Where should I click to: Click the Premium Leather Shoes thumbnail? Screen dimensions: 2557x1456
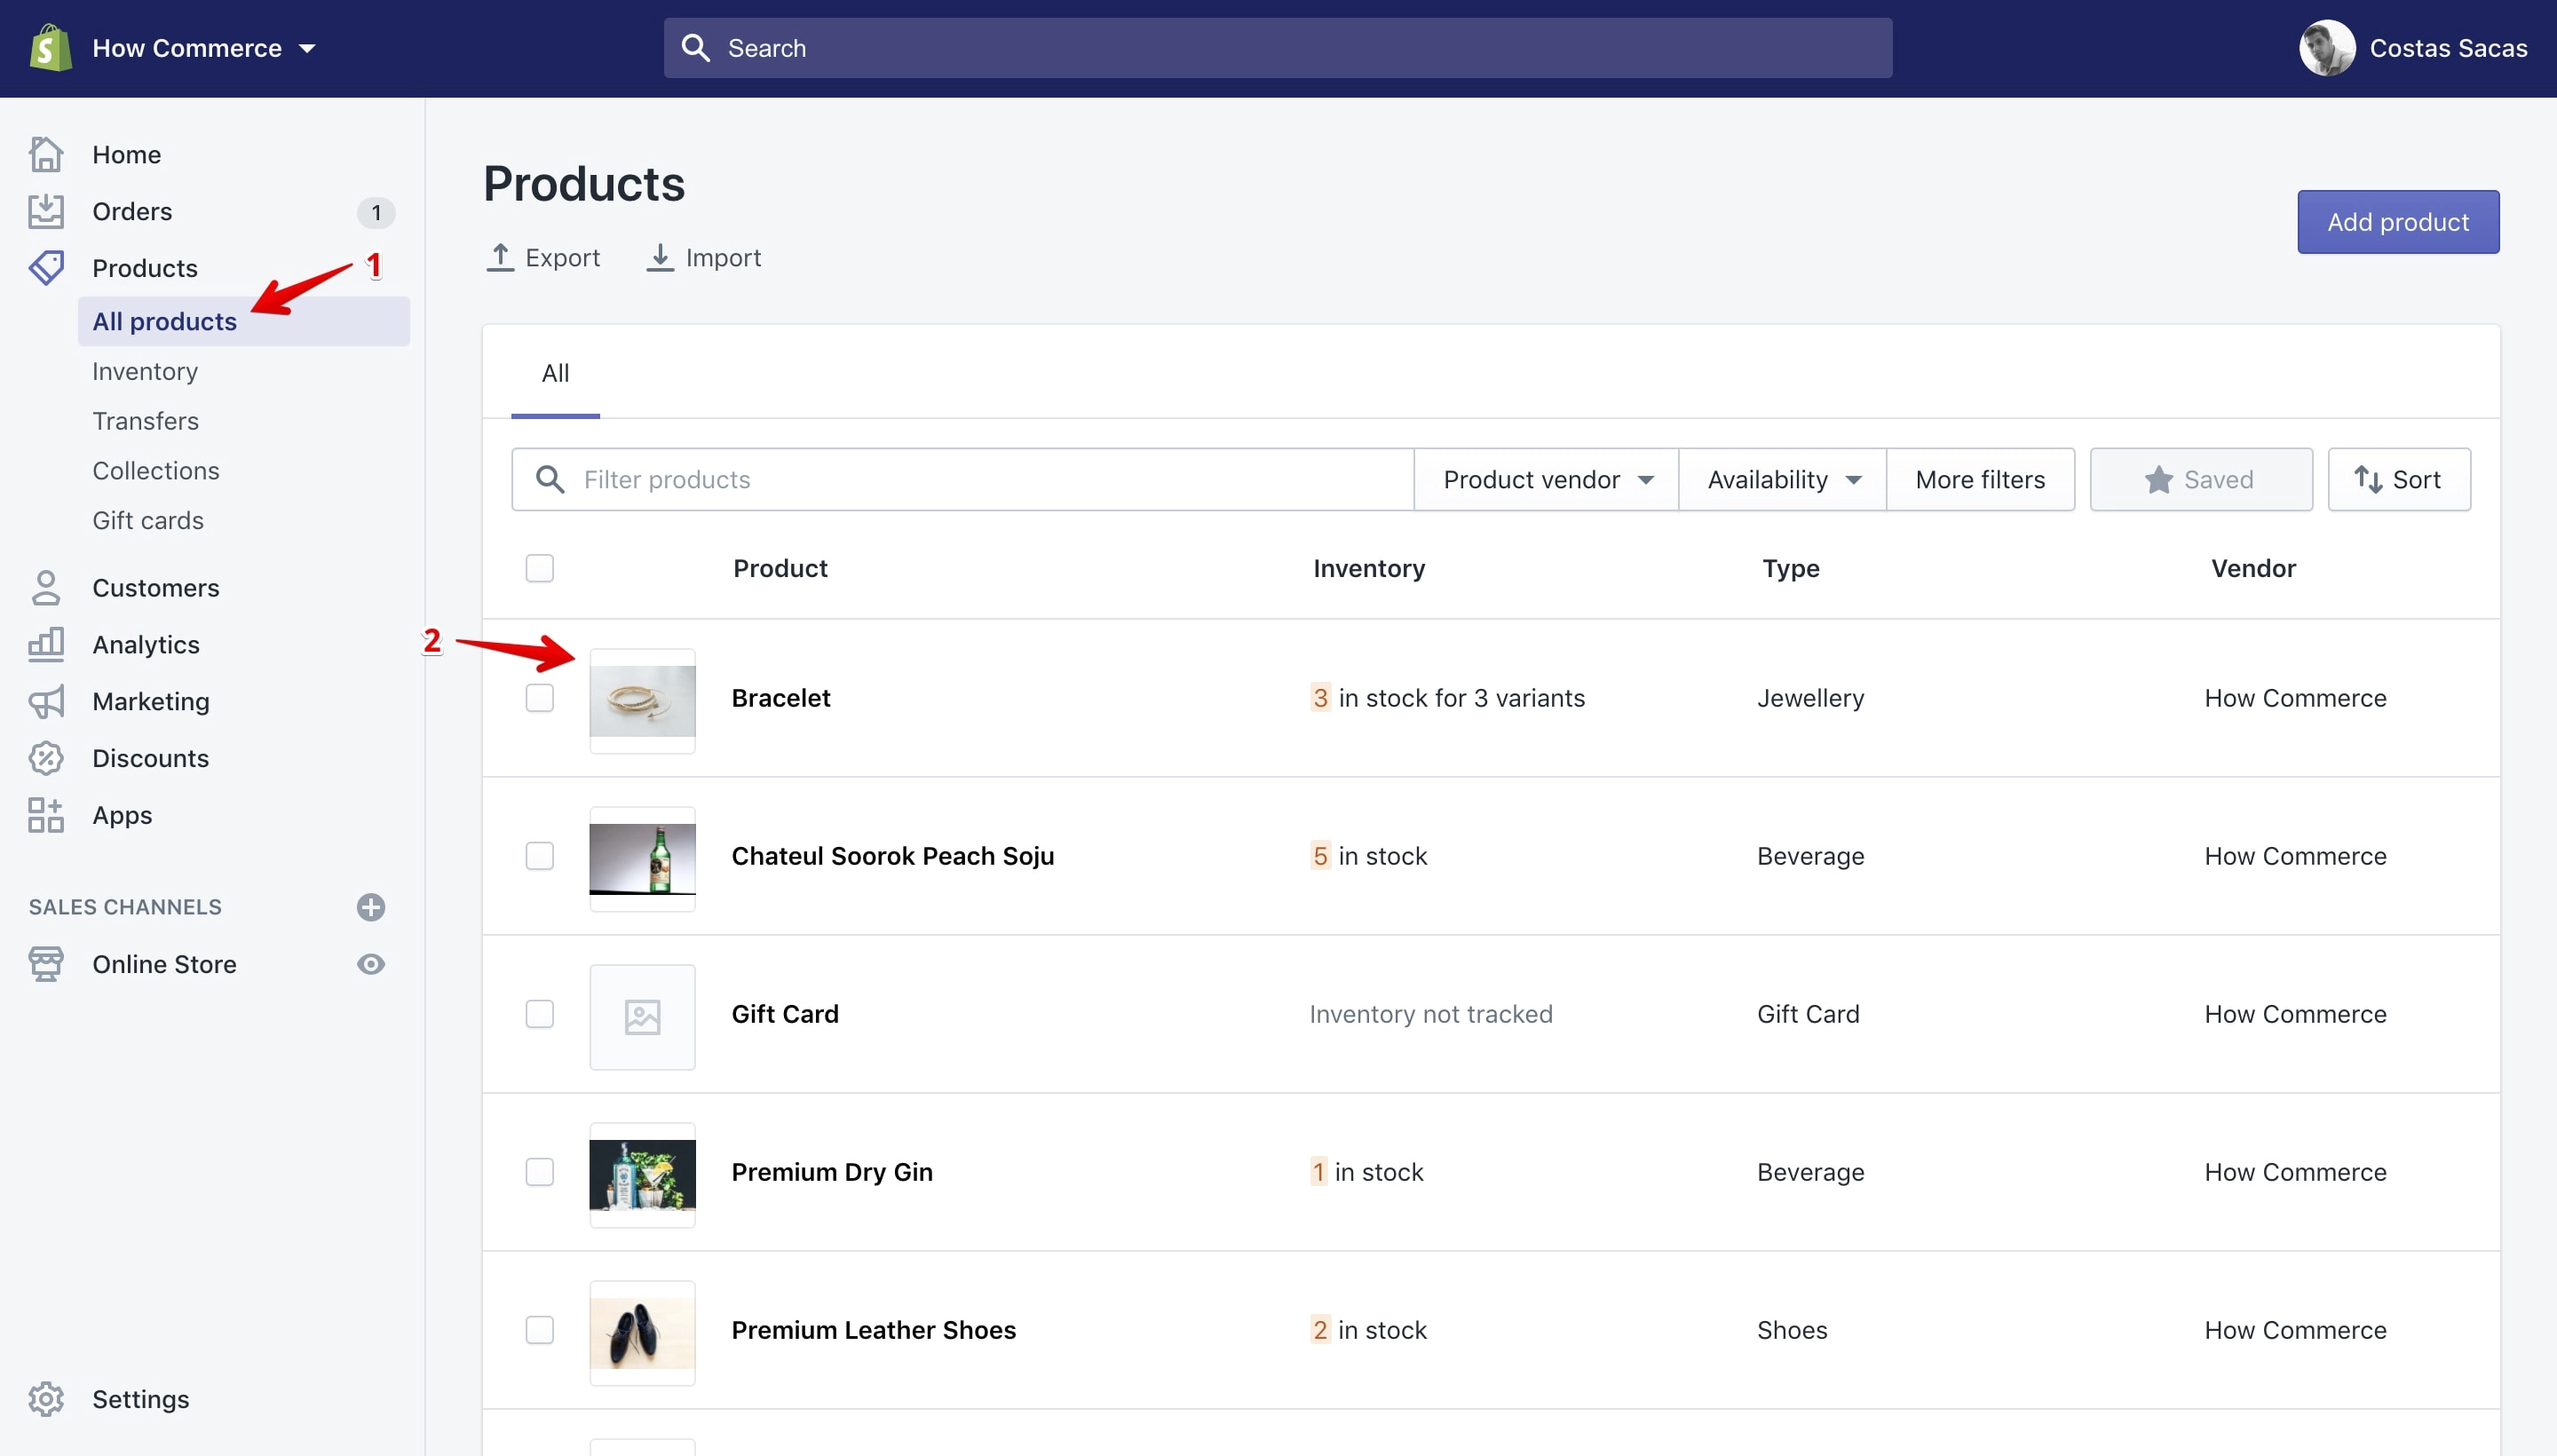pos(642,1333)
